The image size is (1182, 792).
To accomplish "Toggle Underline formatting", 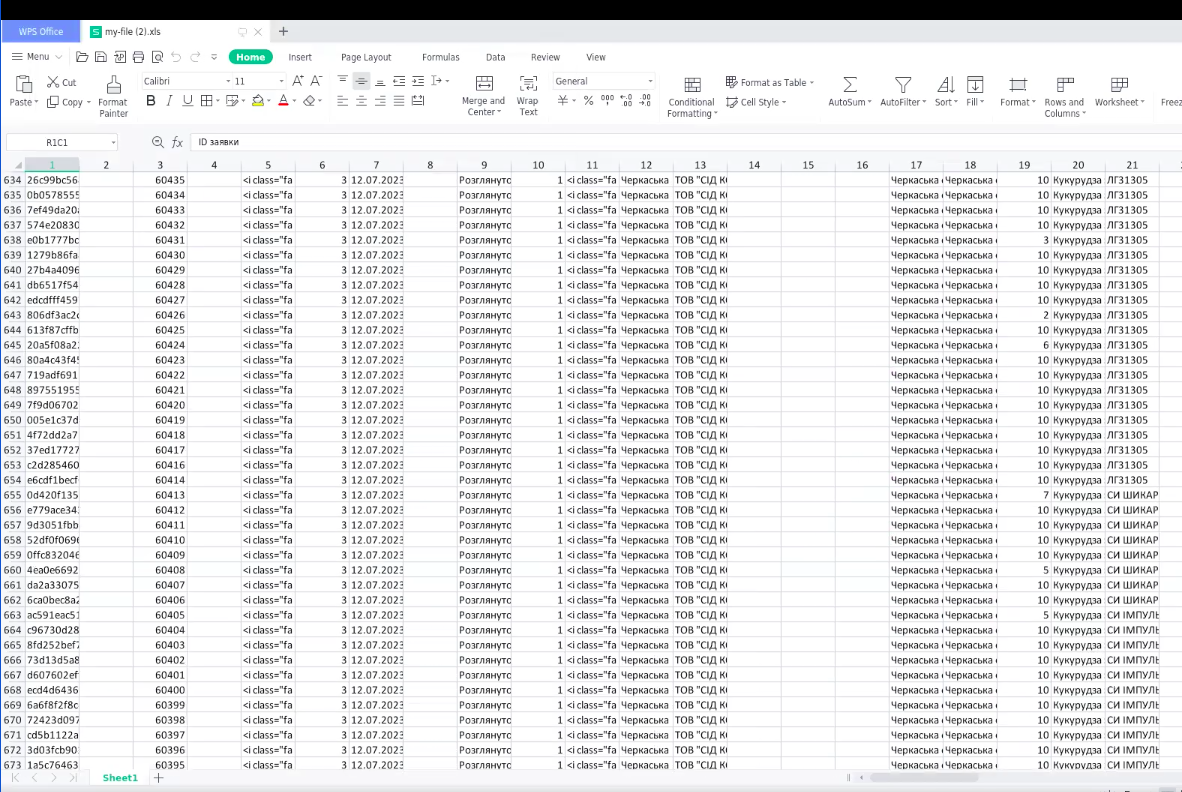I will pos(187,101).
